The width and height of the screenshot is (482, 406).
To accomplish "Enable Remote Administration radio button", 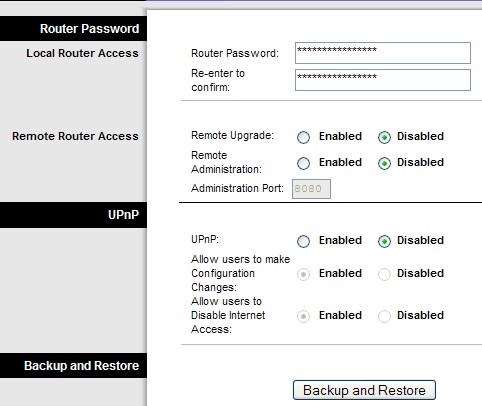I will pos(303,163).
